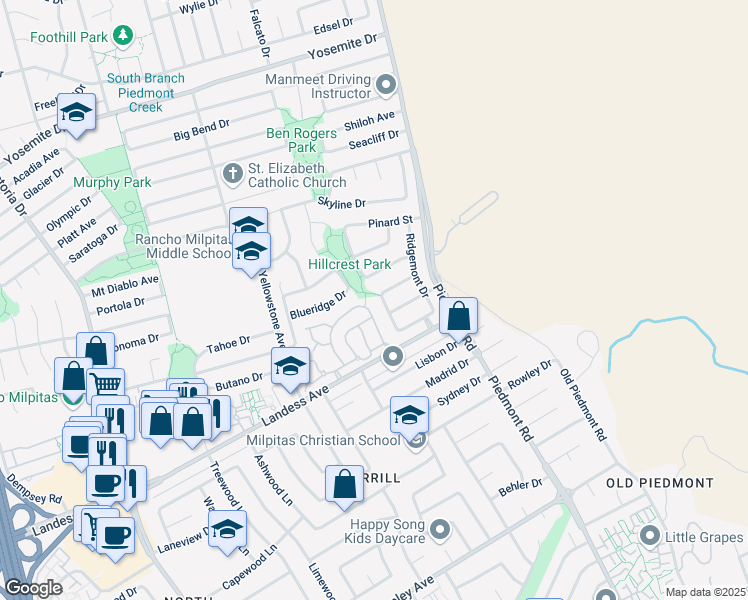Open the St. Elizabeth Catholic Church cross marker
The image size is (748, 600).
coord(233,174)
